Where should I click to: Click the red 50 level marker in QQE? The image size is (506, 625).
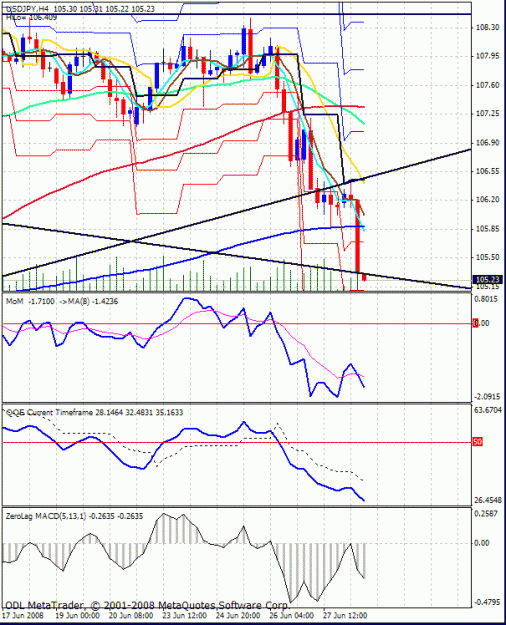[x=478, y=442]
